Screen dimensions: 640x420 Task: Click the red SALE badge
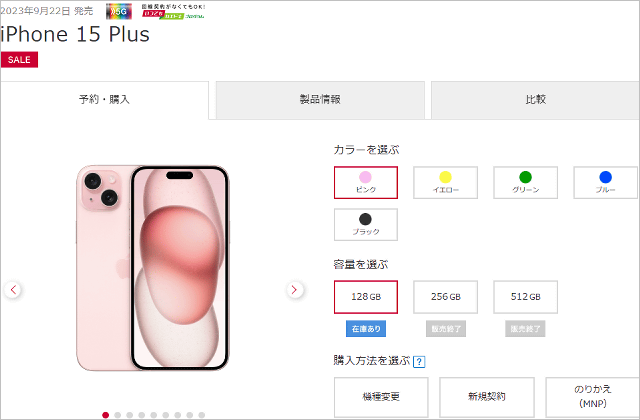19,60
